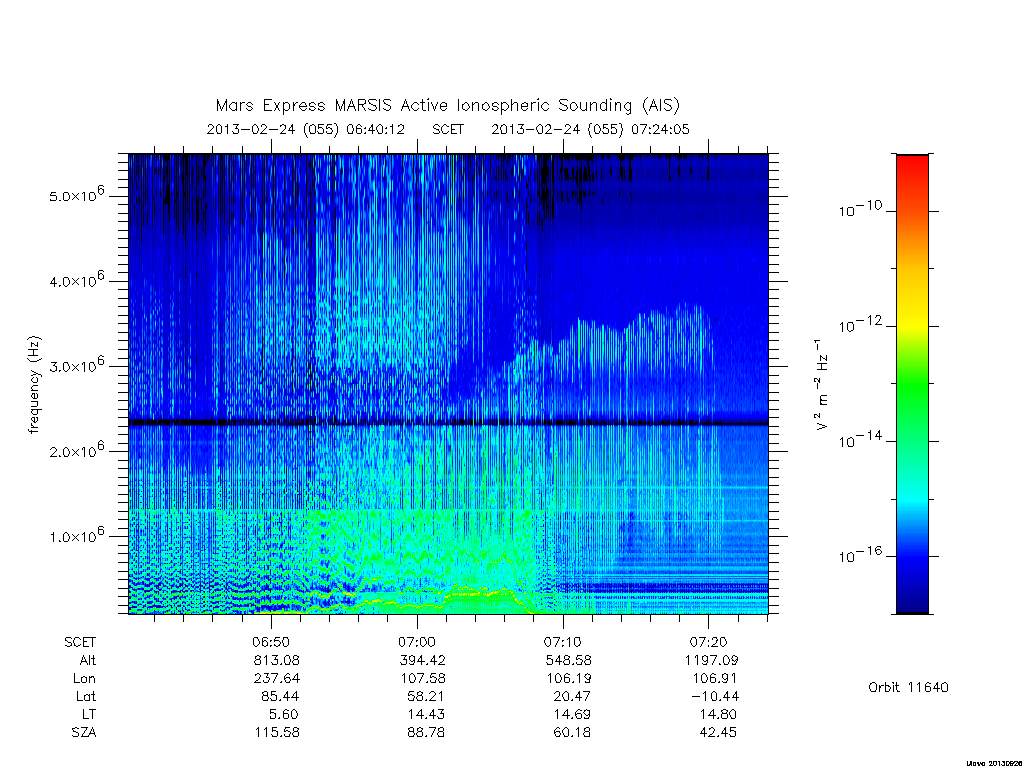This screenshot has height=768, width=1024.
Task: Click the start timestamp 06:40:12 in subtitle
Action: [376, 129]
